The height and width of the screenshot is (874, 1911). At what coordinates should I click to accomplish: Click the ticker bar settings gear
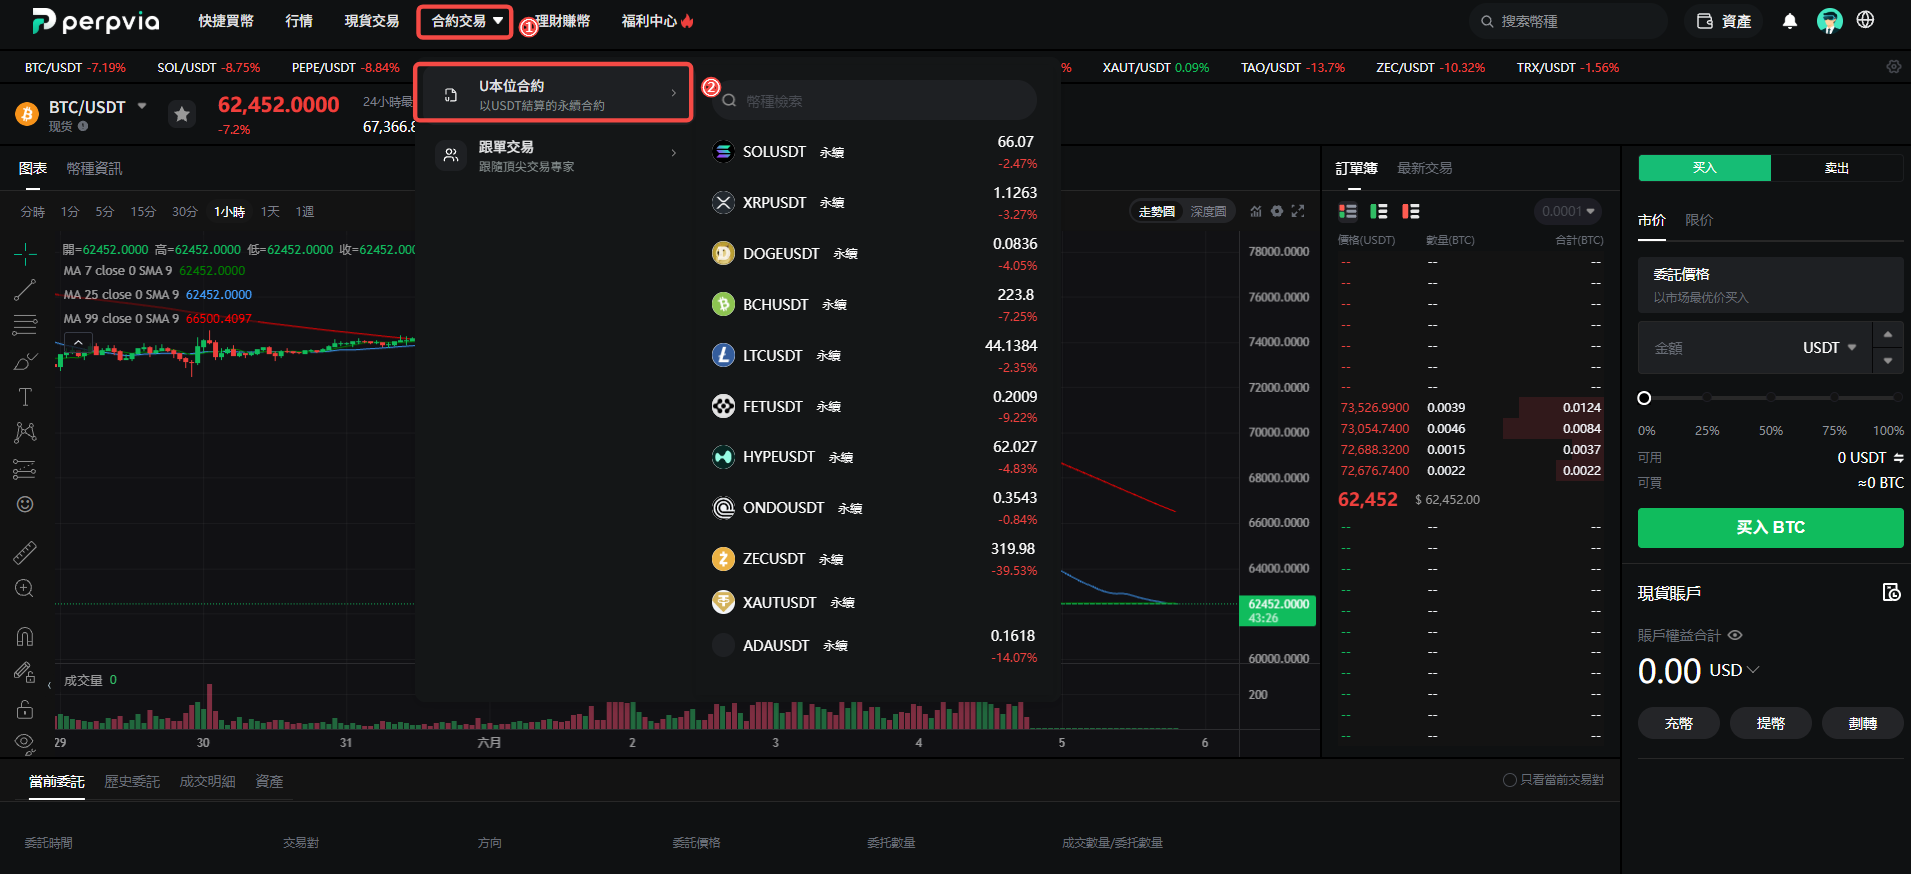1894,67
